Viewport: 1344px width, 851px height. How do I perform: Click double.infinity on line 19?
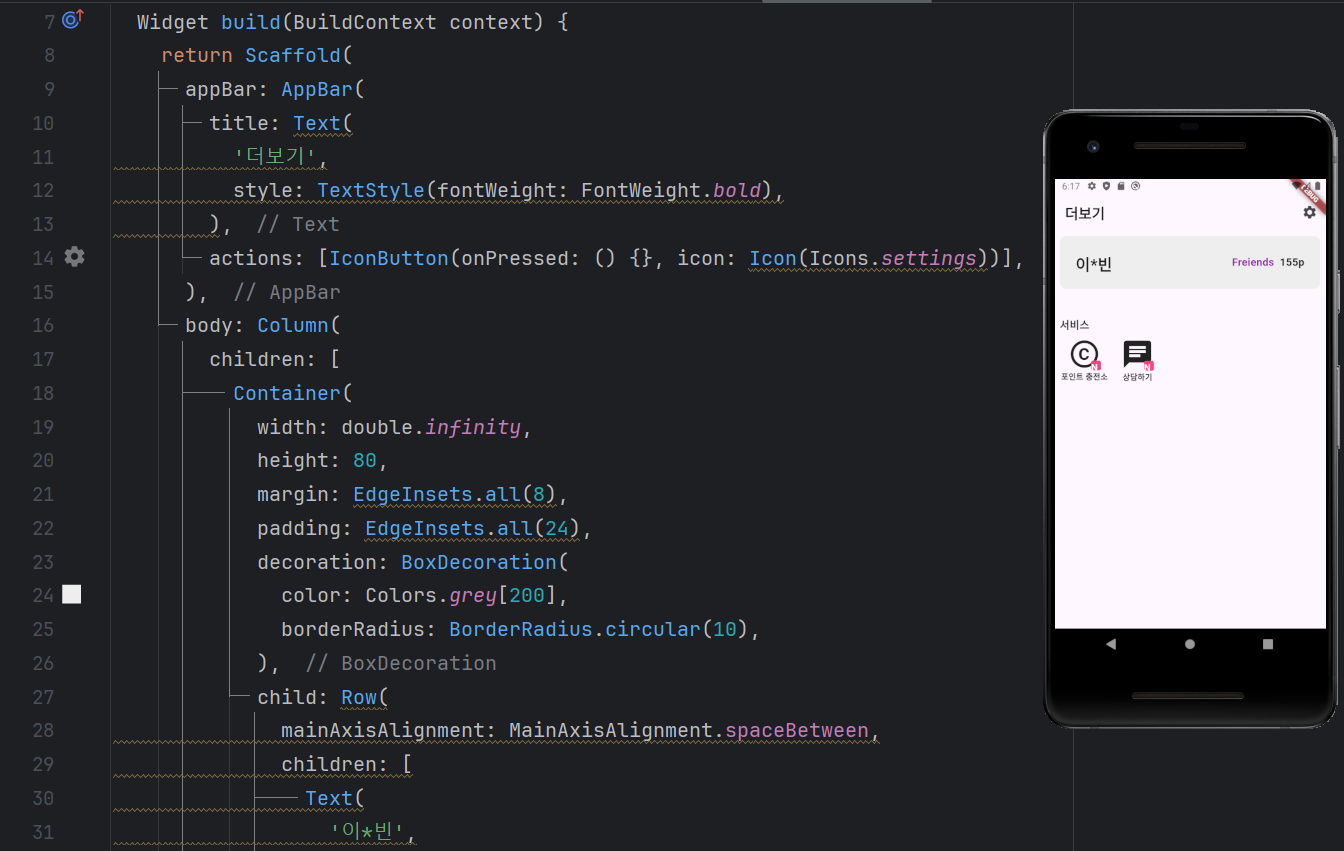(431, 427)
